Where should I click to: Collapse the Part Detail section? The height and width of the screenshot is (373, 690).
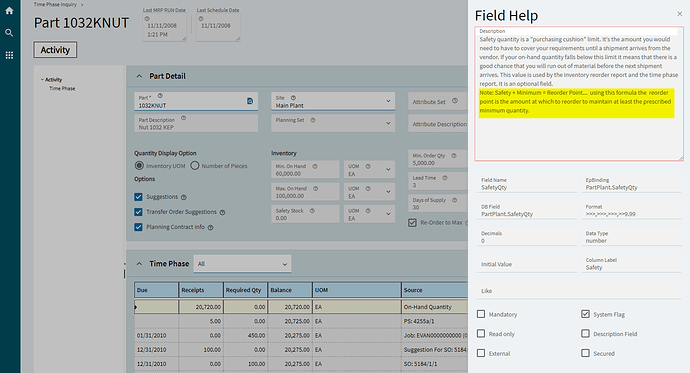point(139,76)
